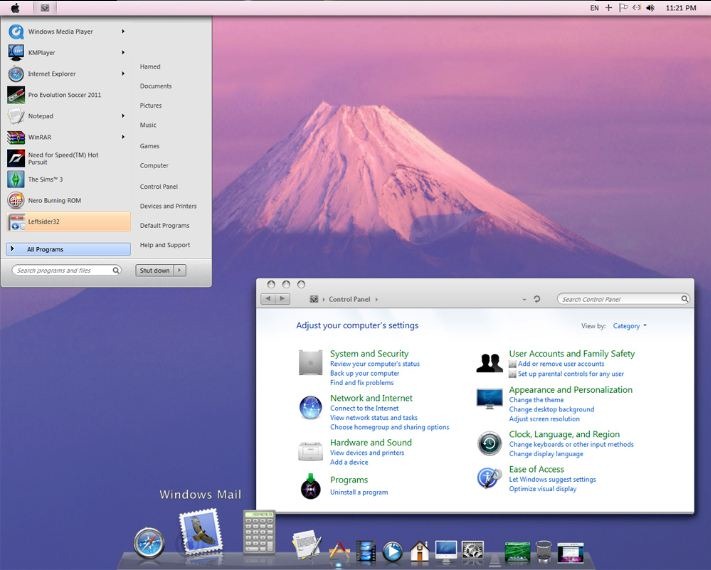Expand the breadcrumb arrow after Control Panel
The height and width of the screenshot is (570, 711).
click(376, 299)
